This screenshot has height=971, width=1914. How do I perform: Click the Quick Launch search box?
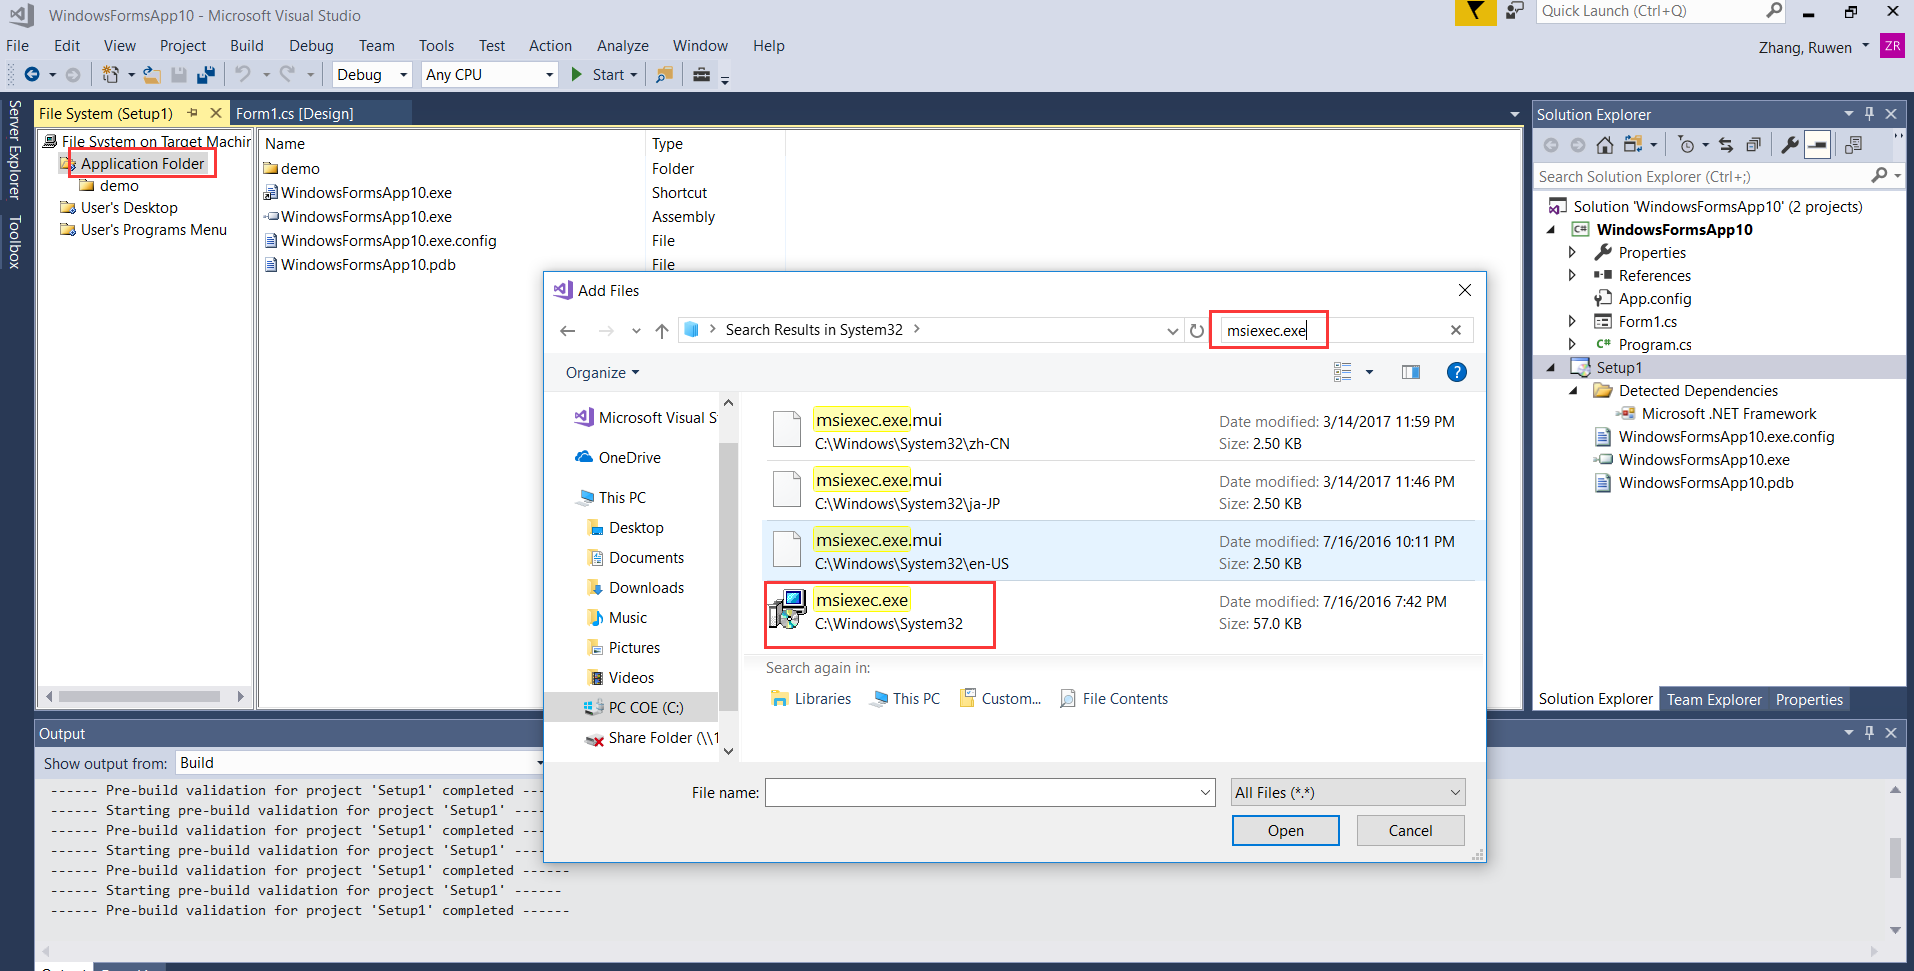tap(1661, 11)
